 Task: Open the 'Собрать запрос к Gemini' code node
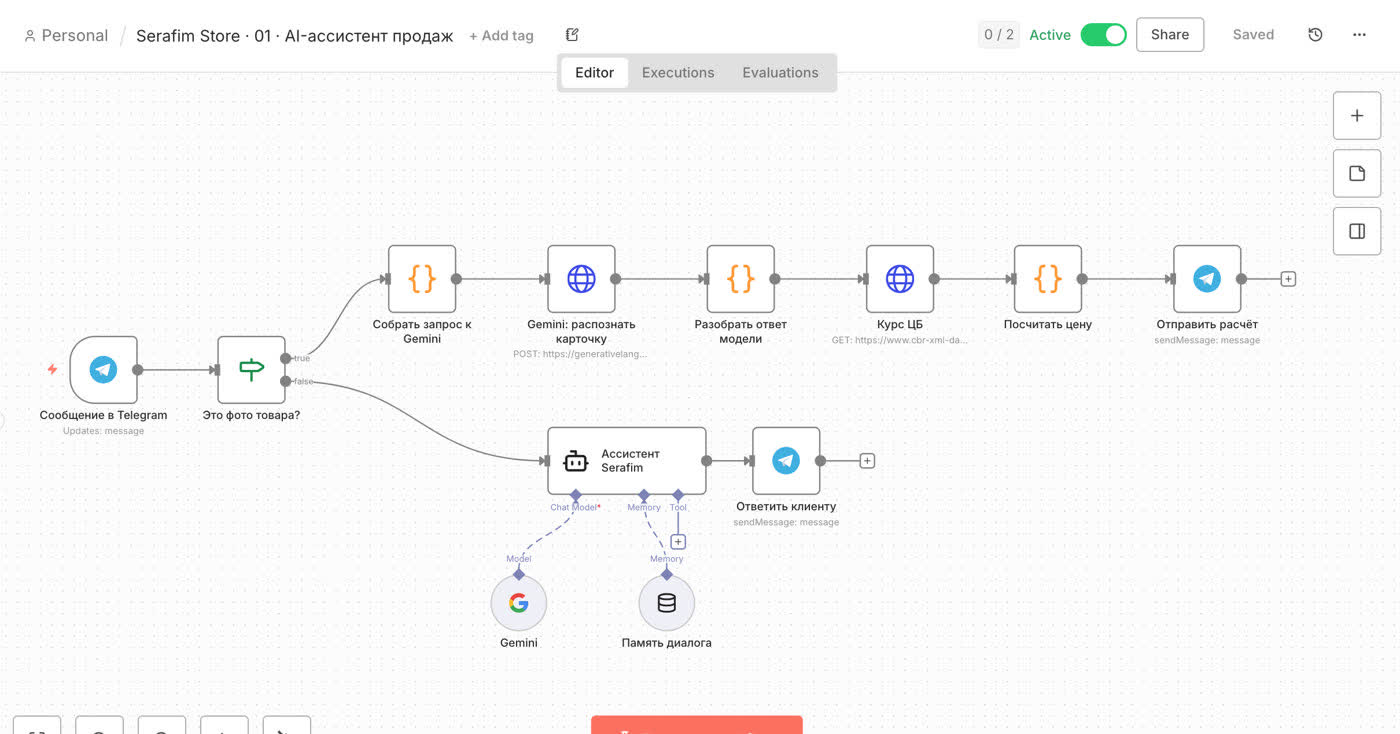pos(422,279)
